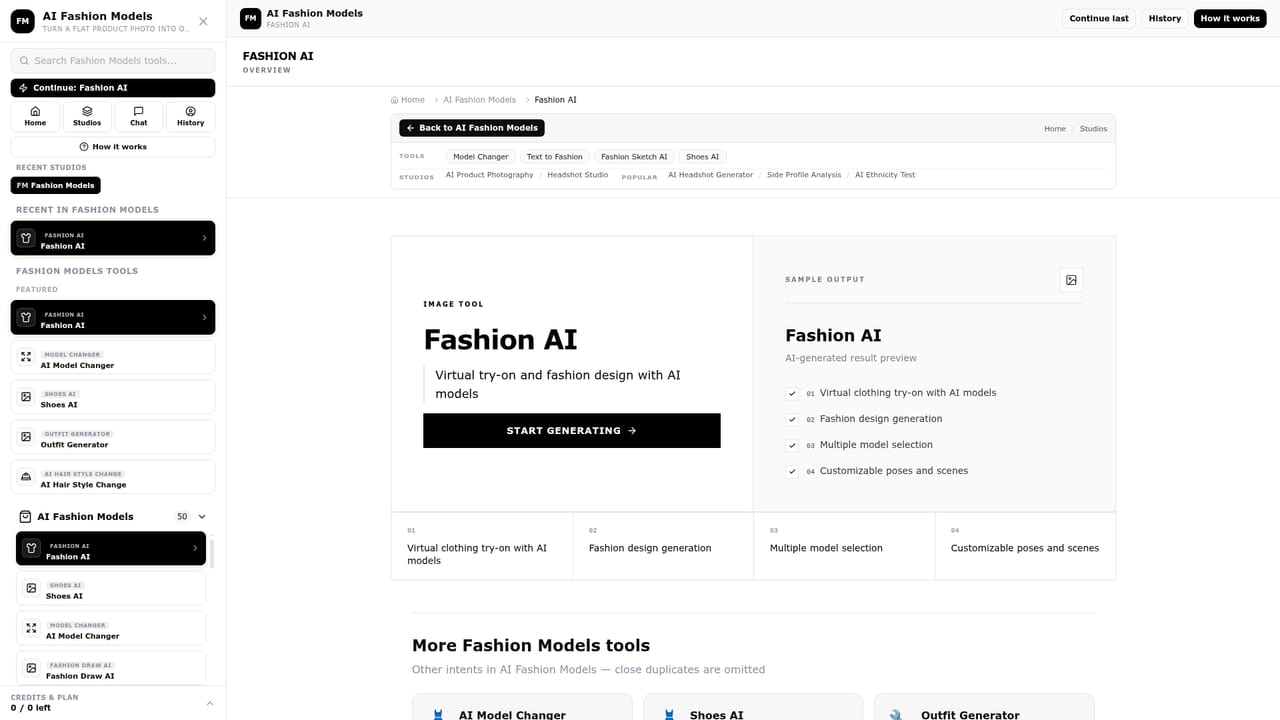Open the Model Changer tool chip
This screenshot has height=720, width=1280.
click(x=480, y=156)
